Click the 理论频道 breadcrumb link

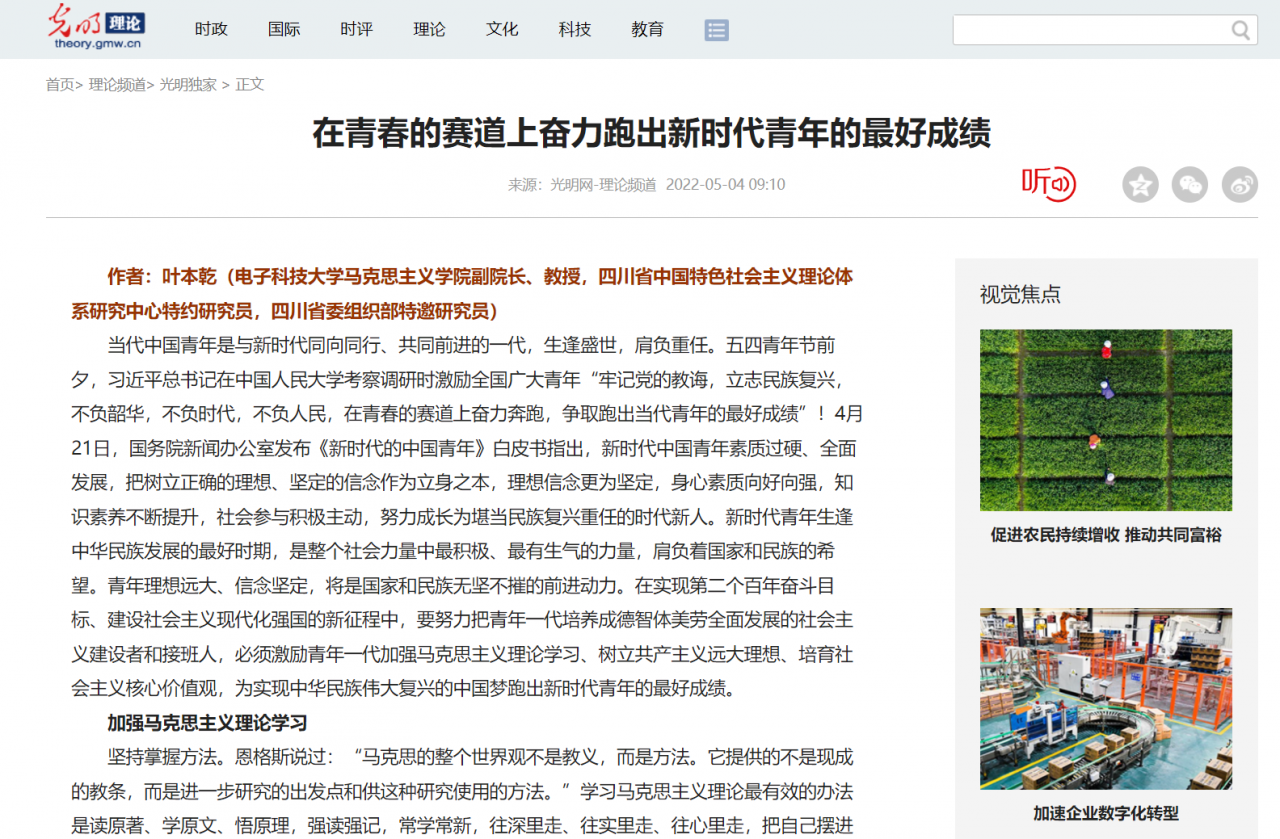(x=117, y=85)
